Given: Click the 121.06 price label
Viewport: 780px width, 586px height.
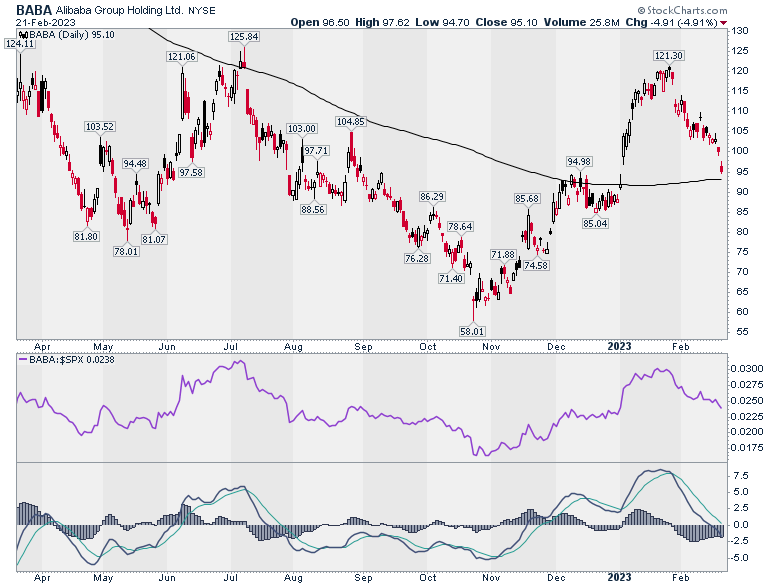Looking at the screenshot, I should coord(182,57).
